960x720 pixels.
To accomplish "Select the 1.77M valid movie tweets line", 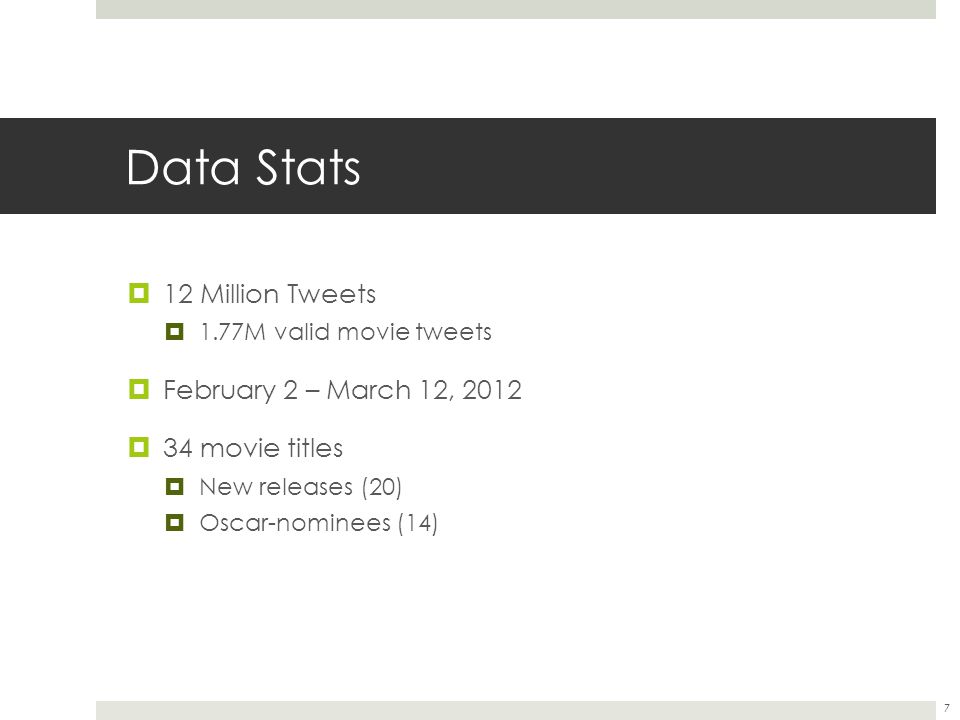I will pos(346,332).
